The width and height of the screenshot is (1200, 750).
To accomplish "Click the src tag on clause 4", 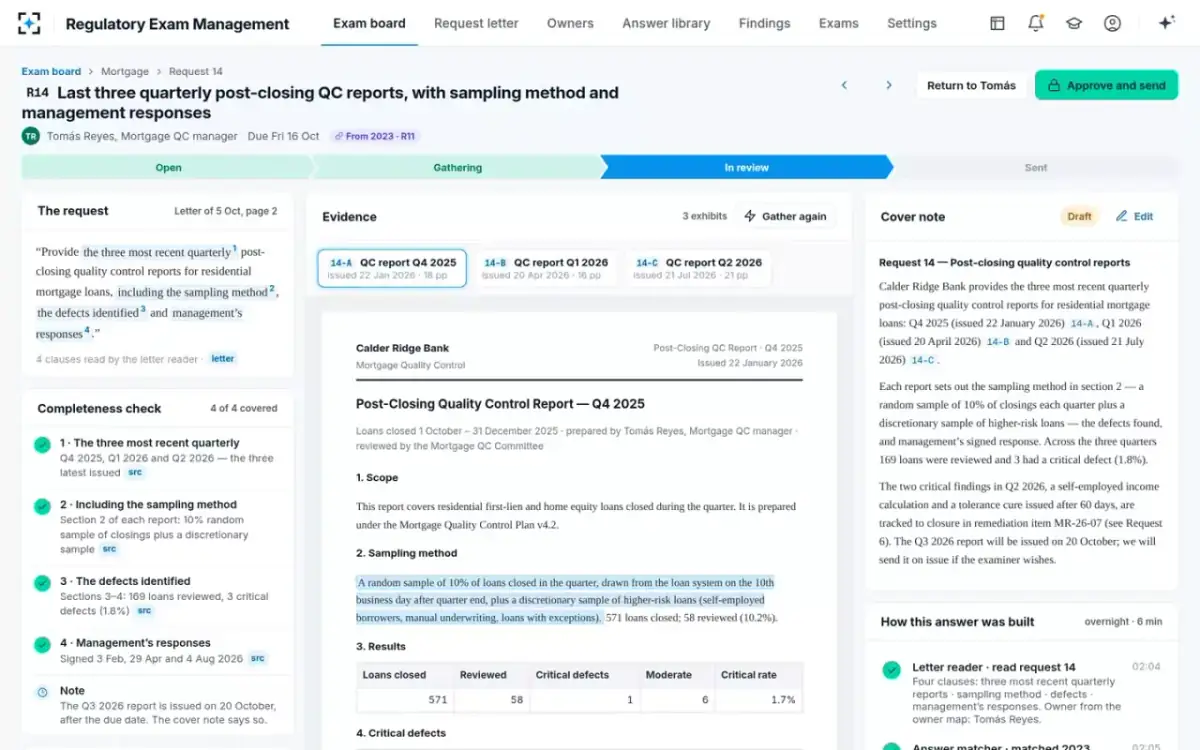I will click(x=258, y=659).
